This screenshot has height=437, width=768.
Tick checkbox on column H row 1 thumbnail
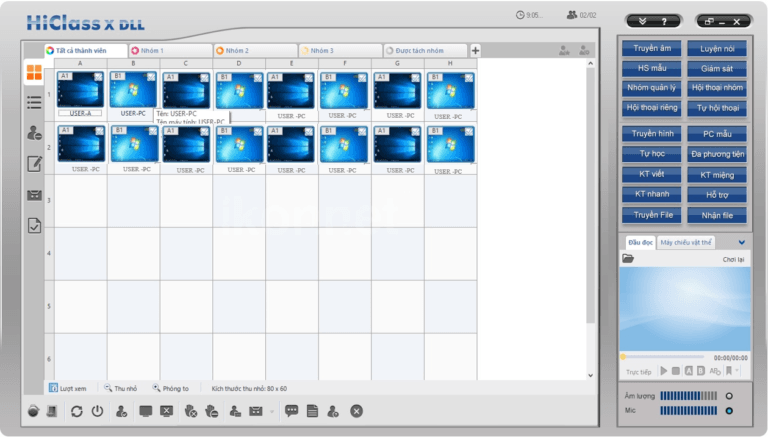469,78
